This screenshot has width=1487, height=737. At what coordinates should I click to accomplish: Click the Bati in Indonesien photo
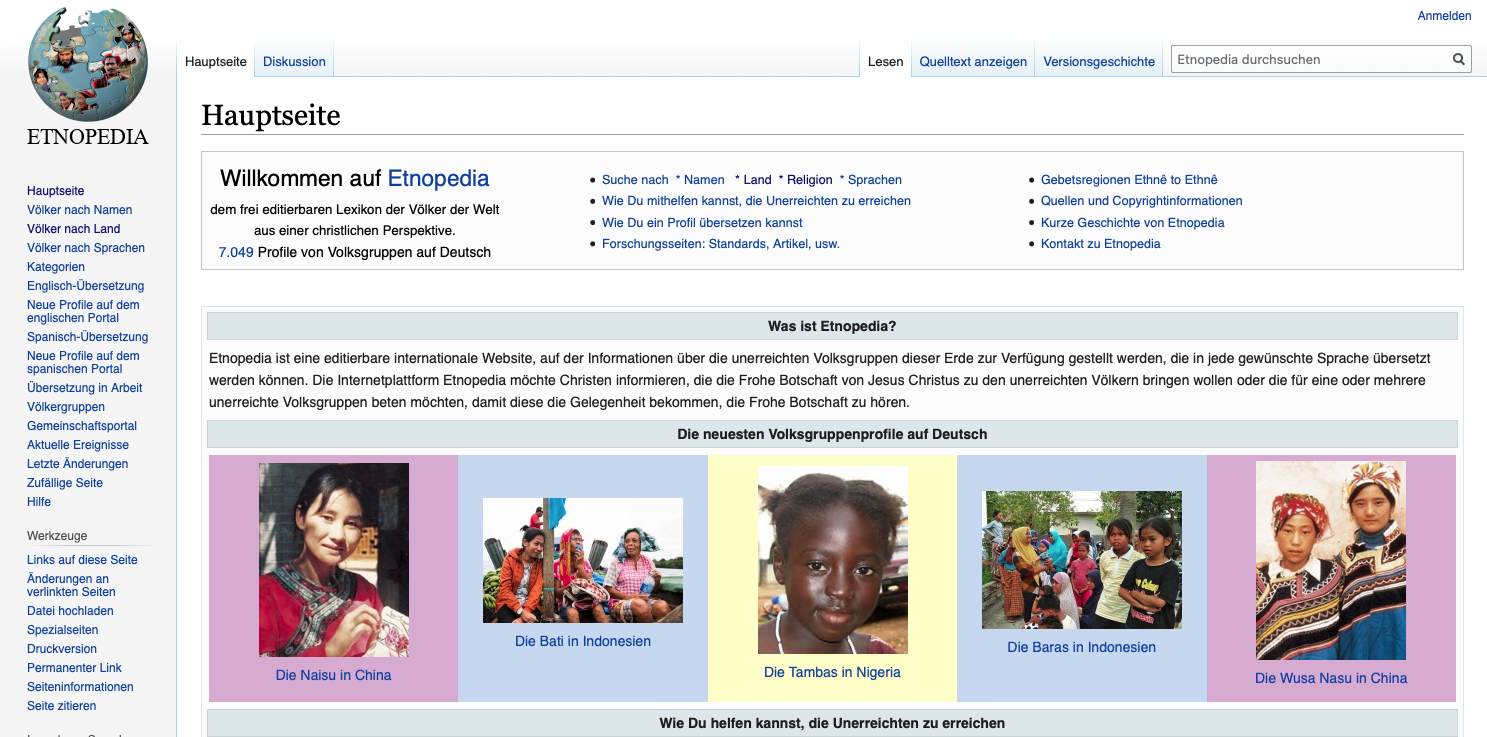click(x=583, y=561)
